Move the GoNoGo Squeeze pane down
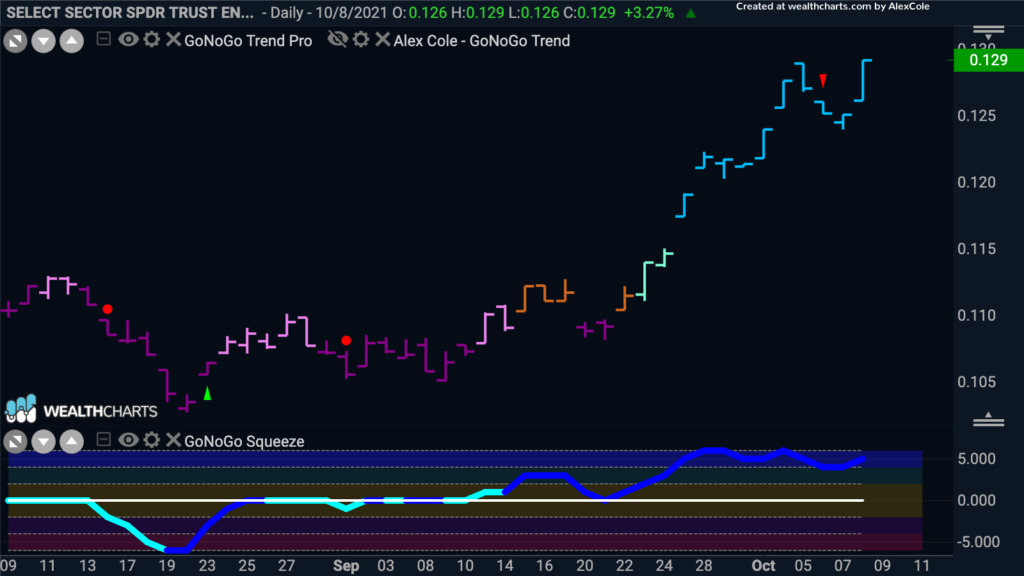 44,442
